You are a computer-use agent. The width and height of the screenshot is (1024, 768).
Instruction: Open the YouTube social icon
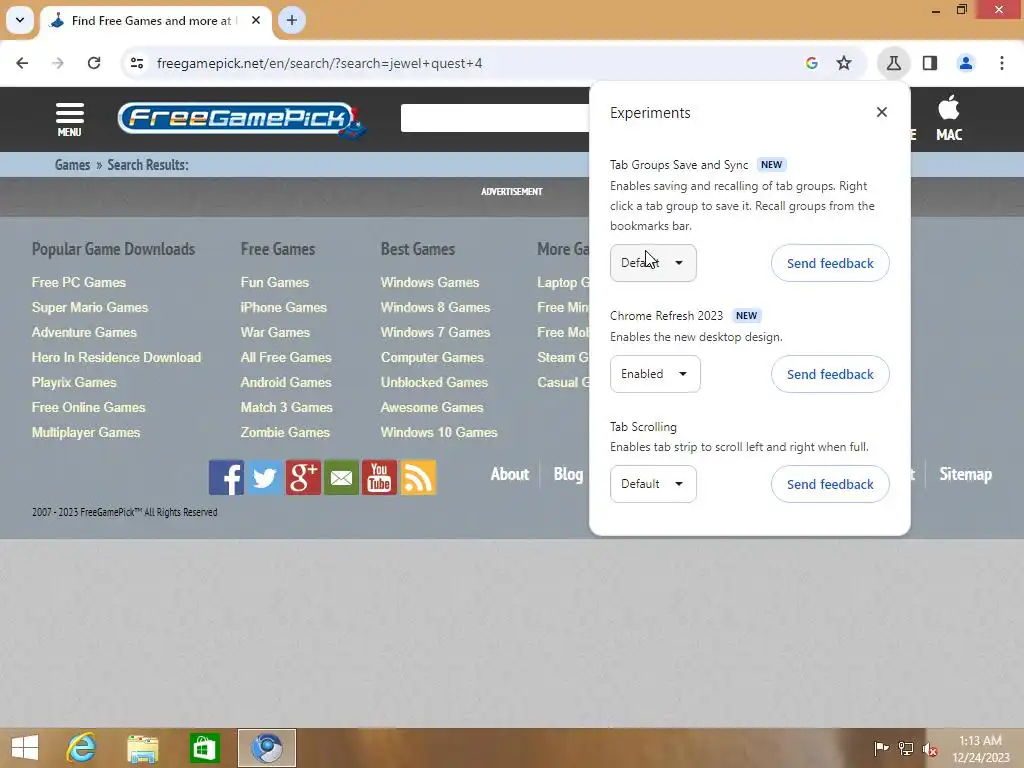[379, 477]
